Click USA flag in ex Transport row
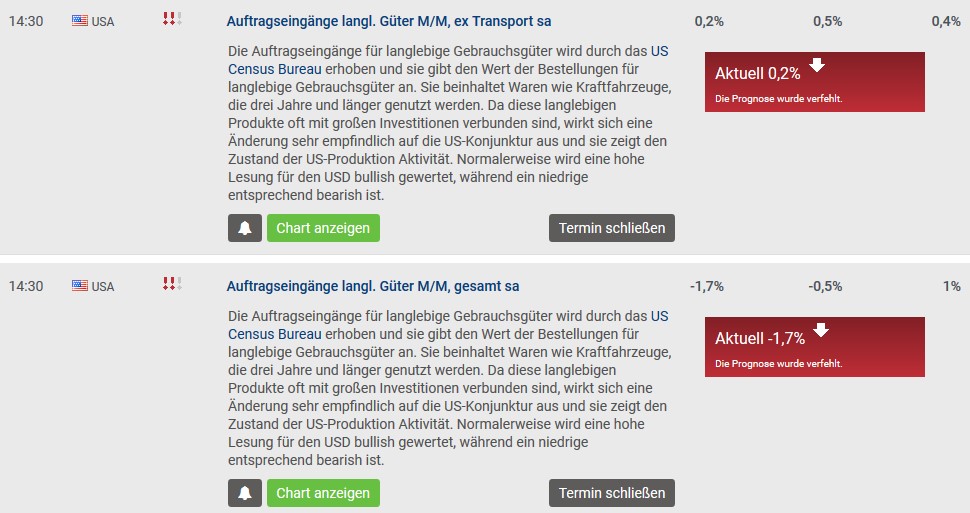Image resolution: width=970 pixels, height=513 pixels. [x=80, y=21]
